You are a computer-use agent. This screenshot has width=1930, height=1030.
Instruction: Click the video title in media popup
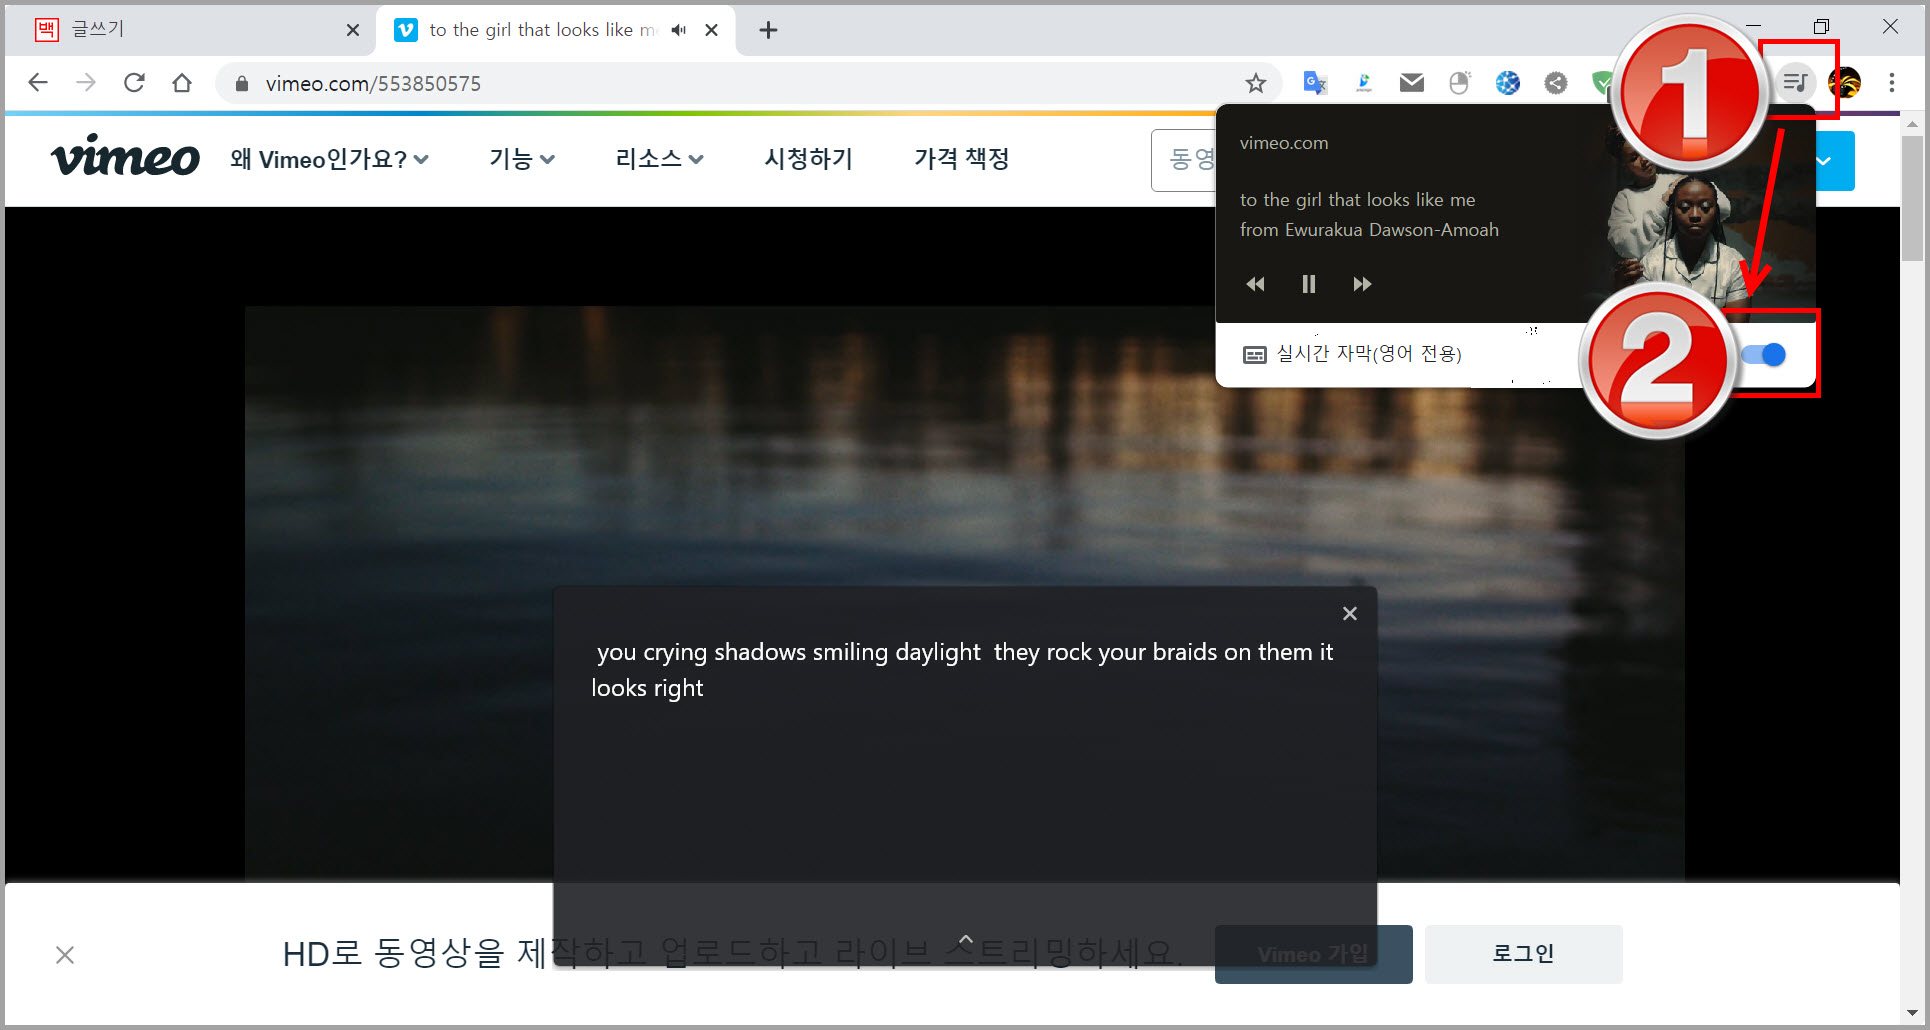[1357, 200]
